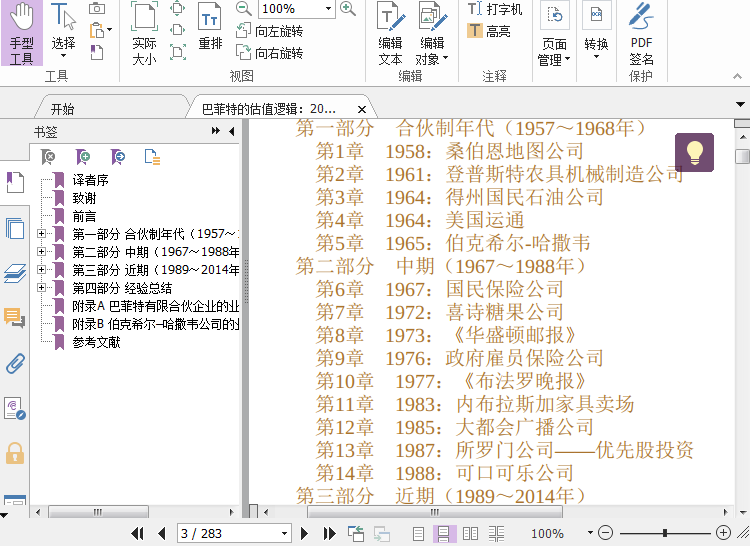Select the Highlight (高亮) tool

pos(489,31)
